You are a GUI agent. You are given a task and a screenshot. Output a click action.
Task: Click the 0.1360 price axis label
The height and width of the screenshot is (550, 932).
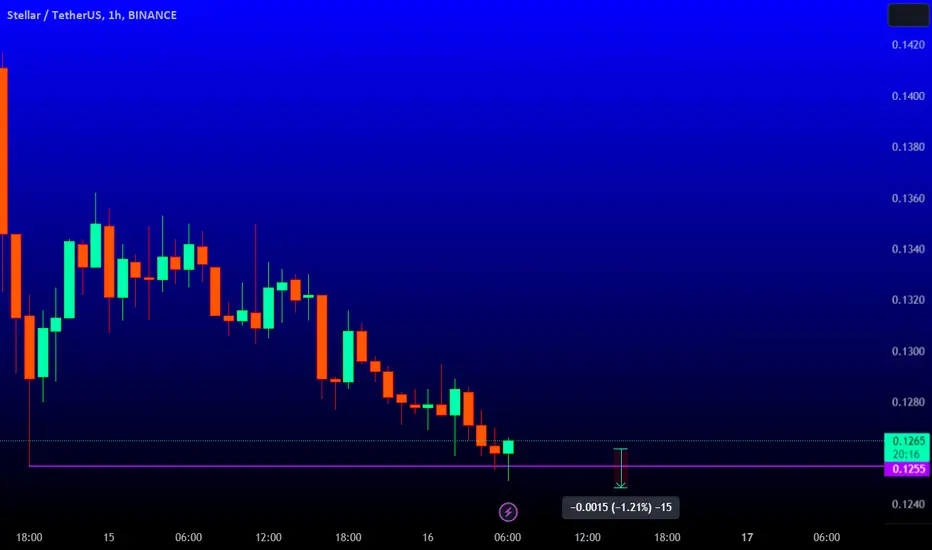point(908,198)
